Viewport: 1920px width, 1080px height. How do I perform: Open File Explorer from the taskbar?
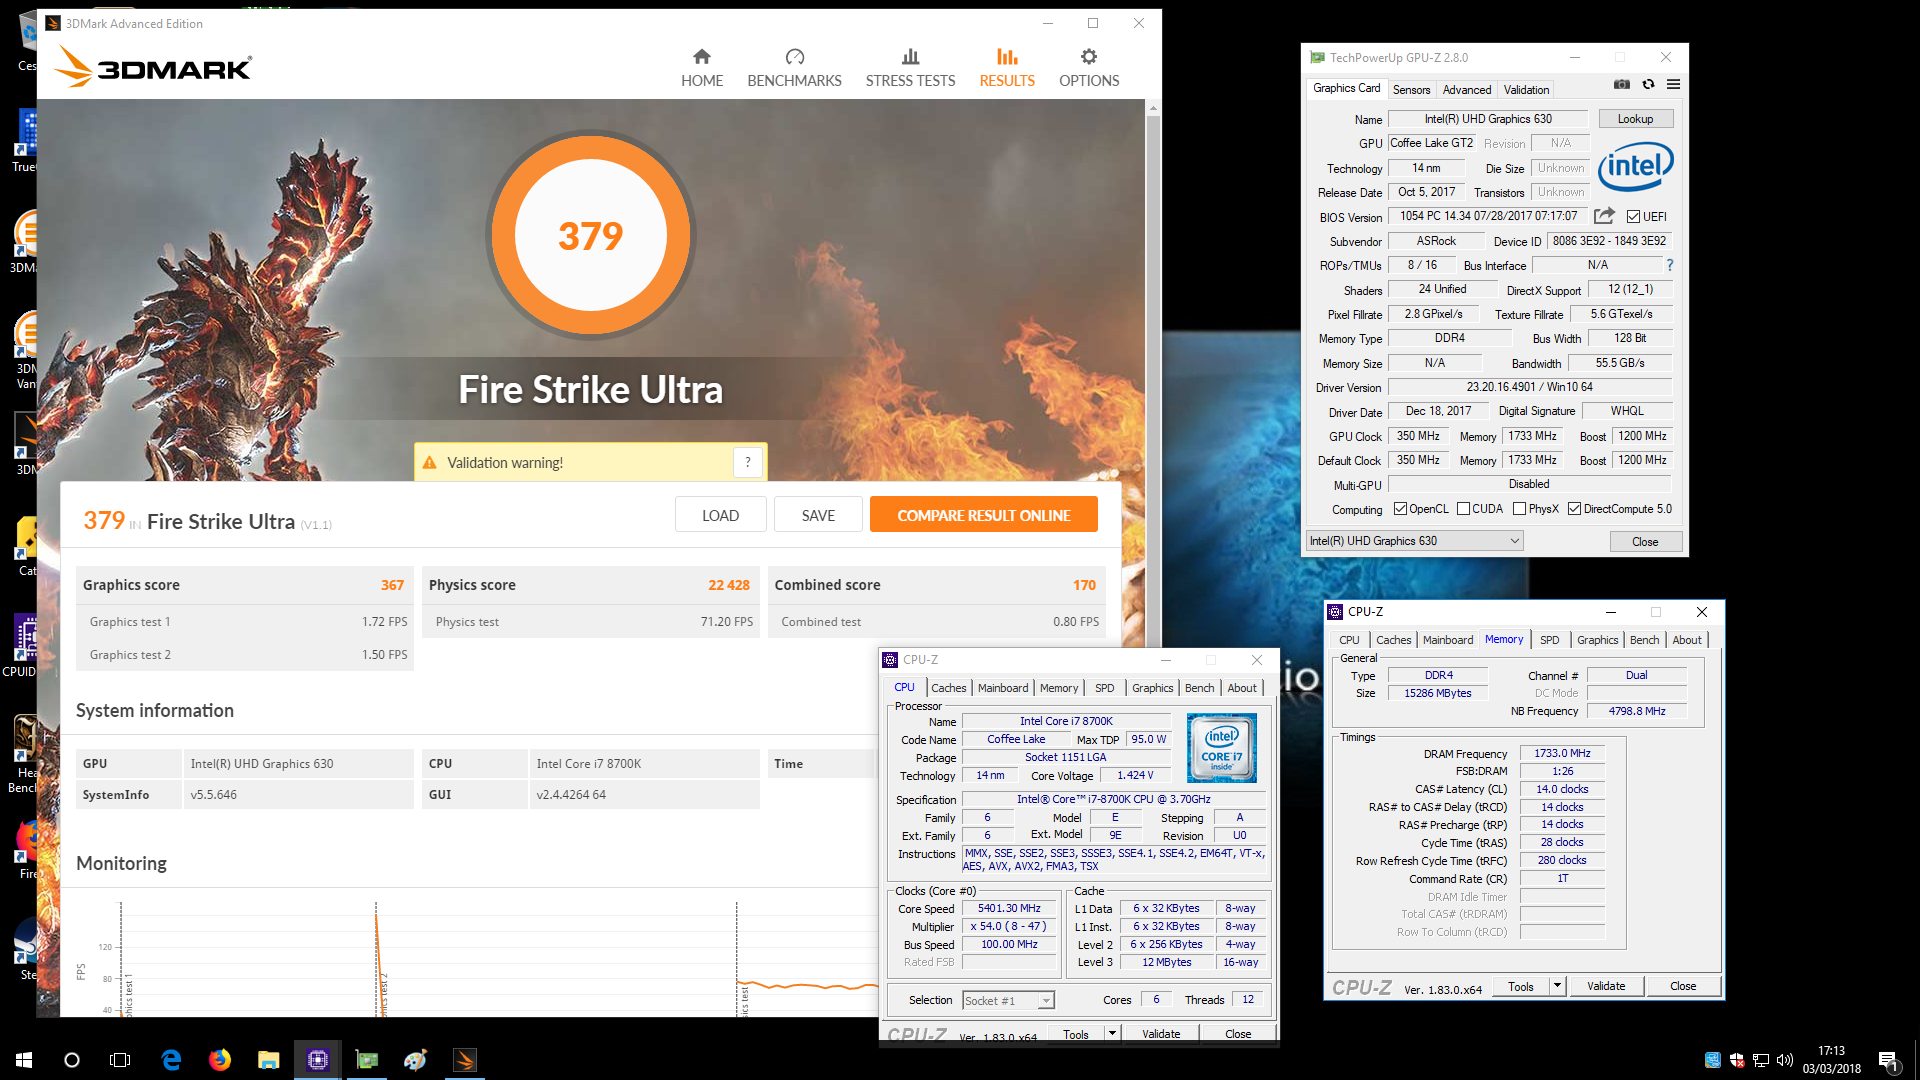(x=268, y=1060)
